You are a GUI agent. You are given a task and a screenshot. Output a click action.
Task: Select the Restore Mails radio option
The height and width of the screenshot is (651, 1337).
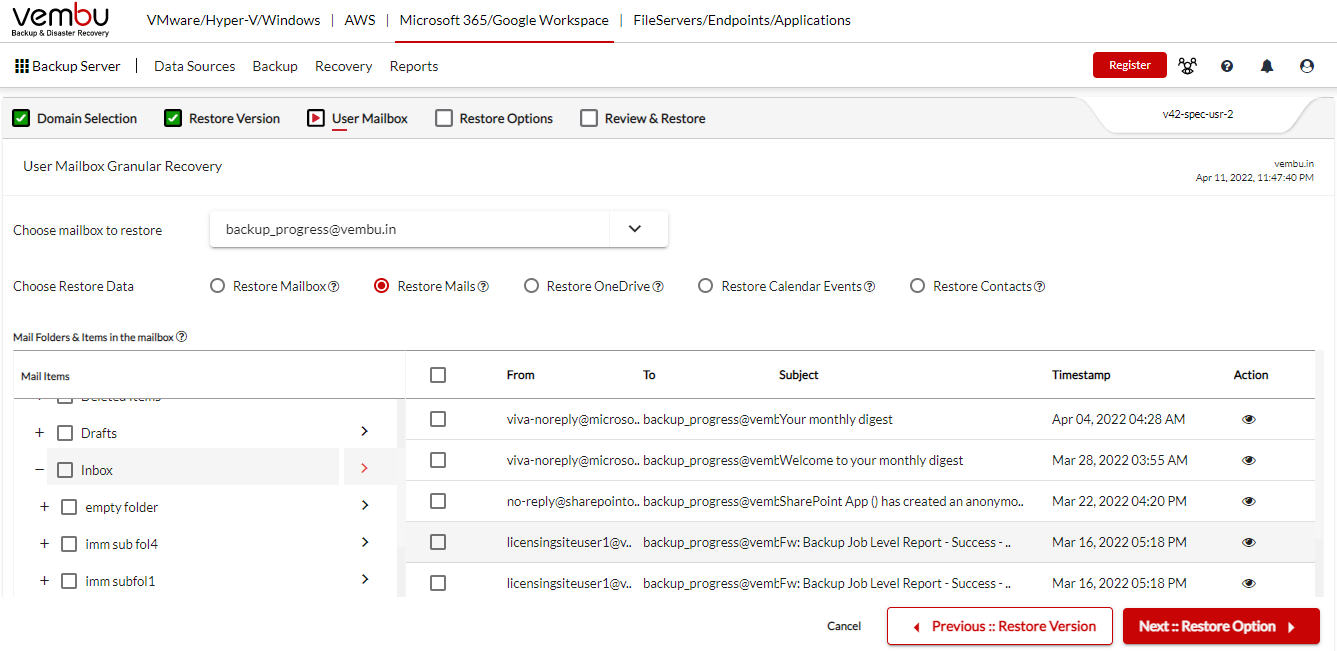[381, 286]
